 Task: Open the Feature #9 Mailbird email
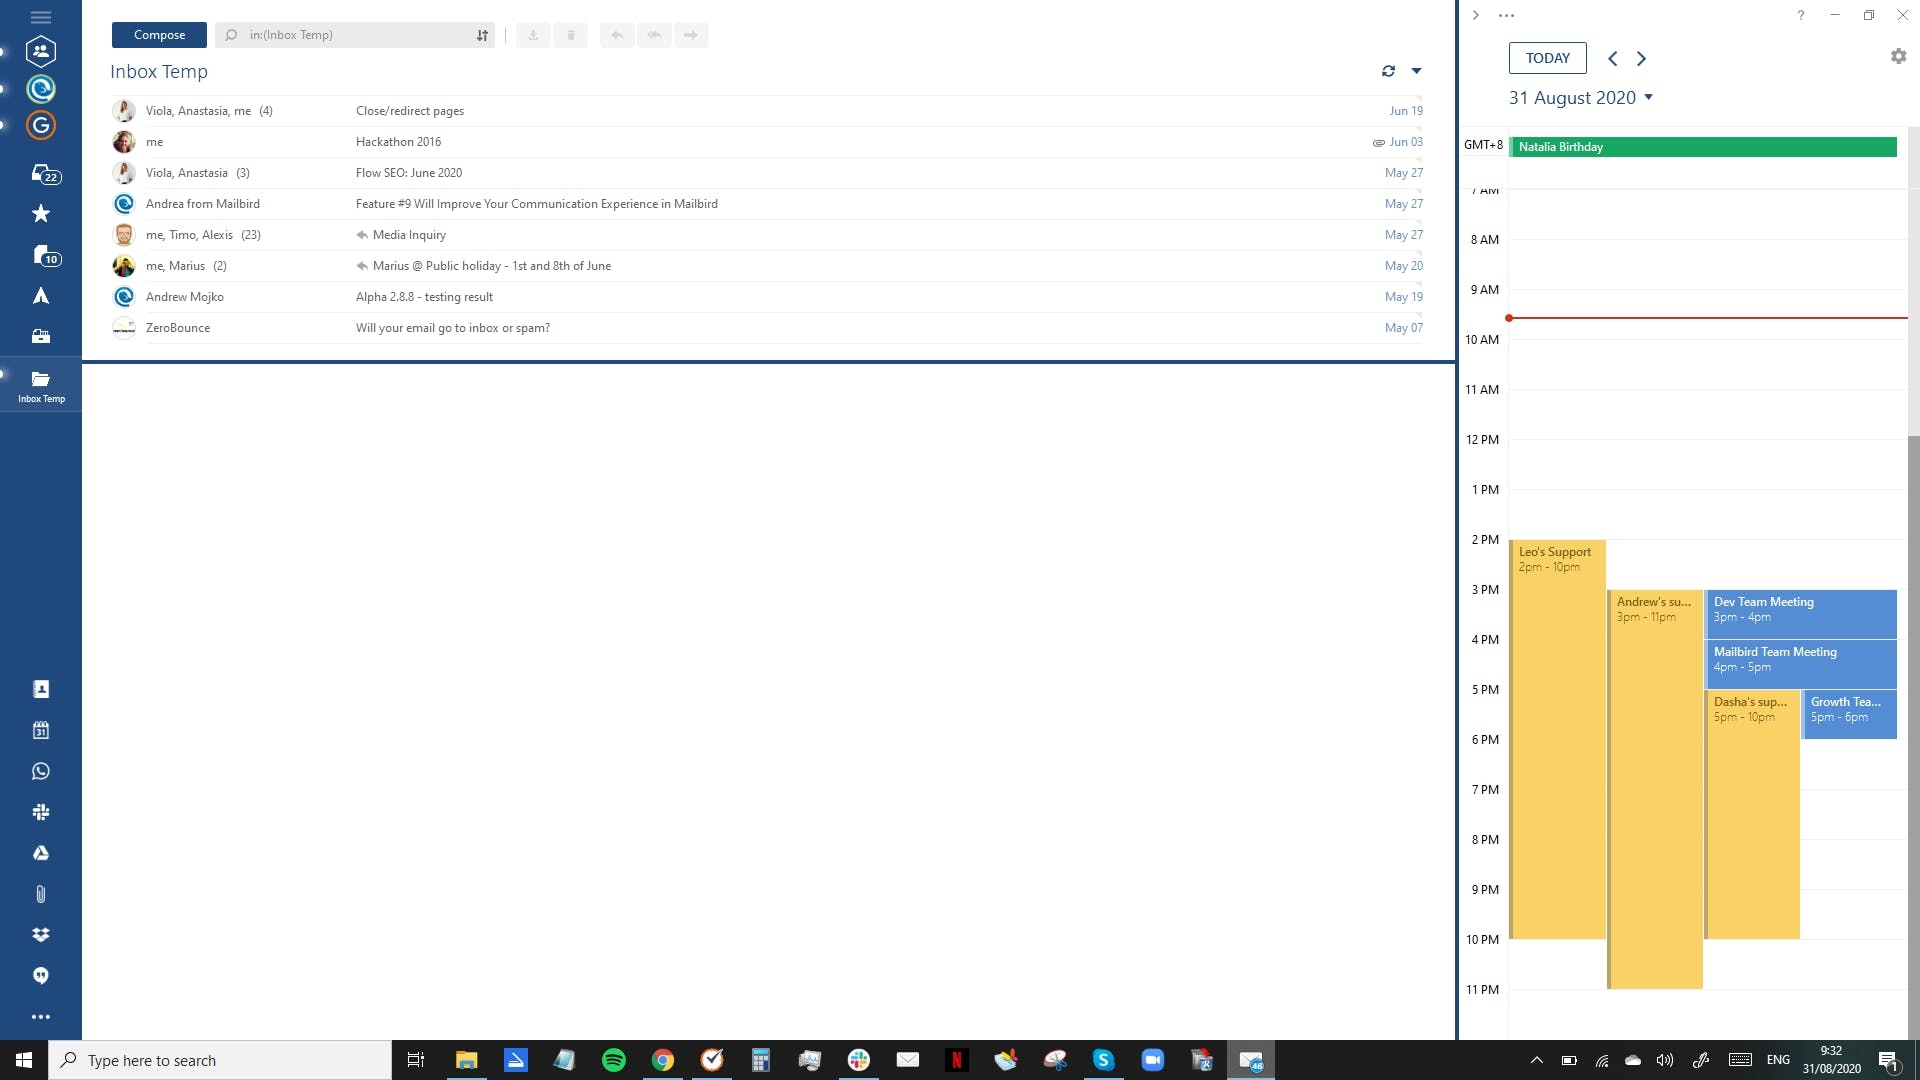tap(767, 204)
